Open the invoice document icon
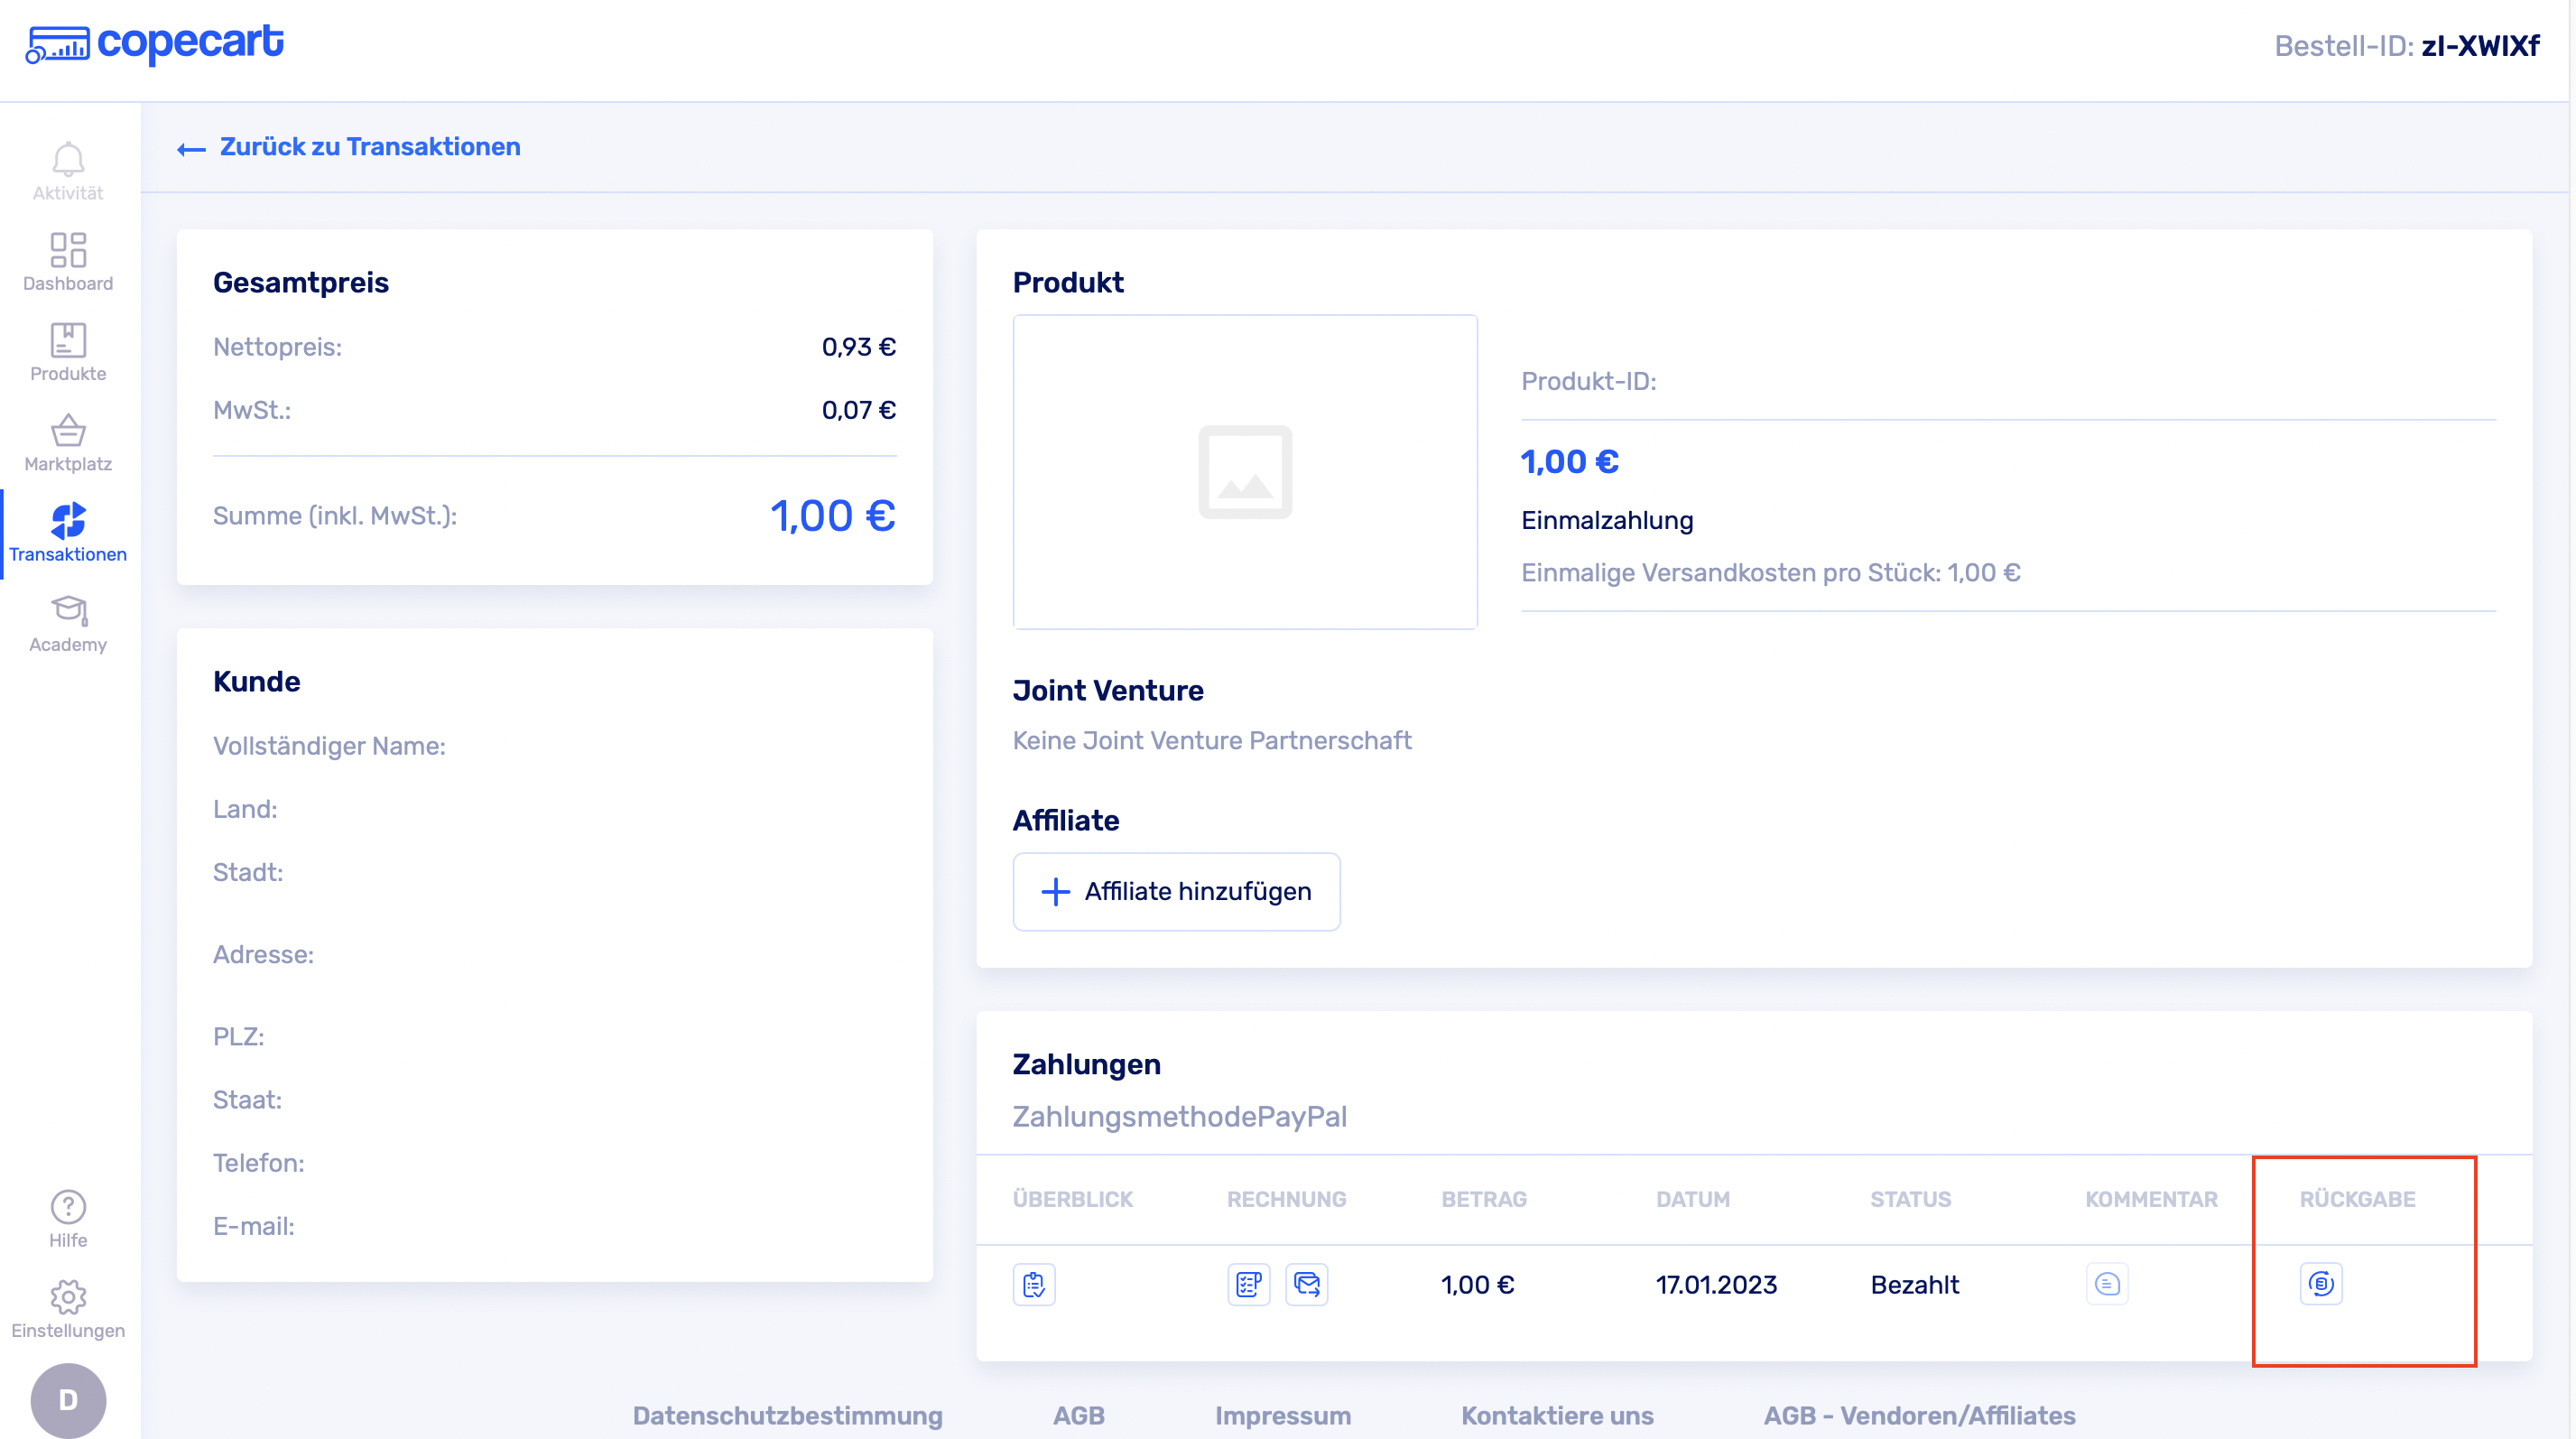Screen dimensions: 2576x1439 click(x=1248, y=1284)
